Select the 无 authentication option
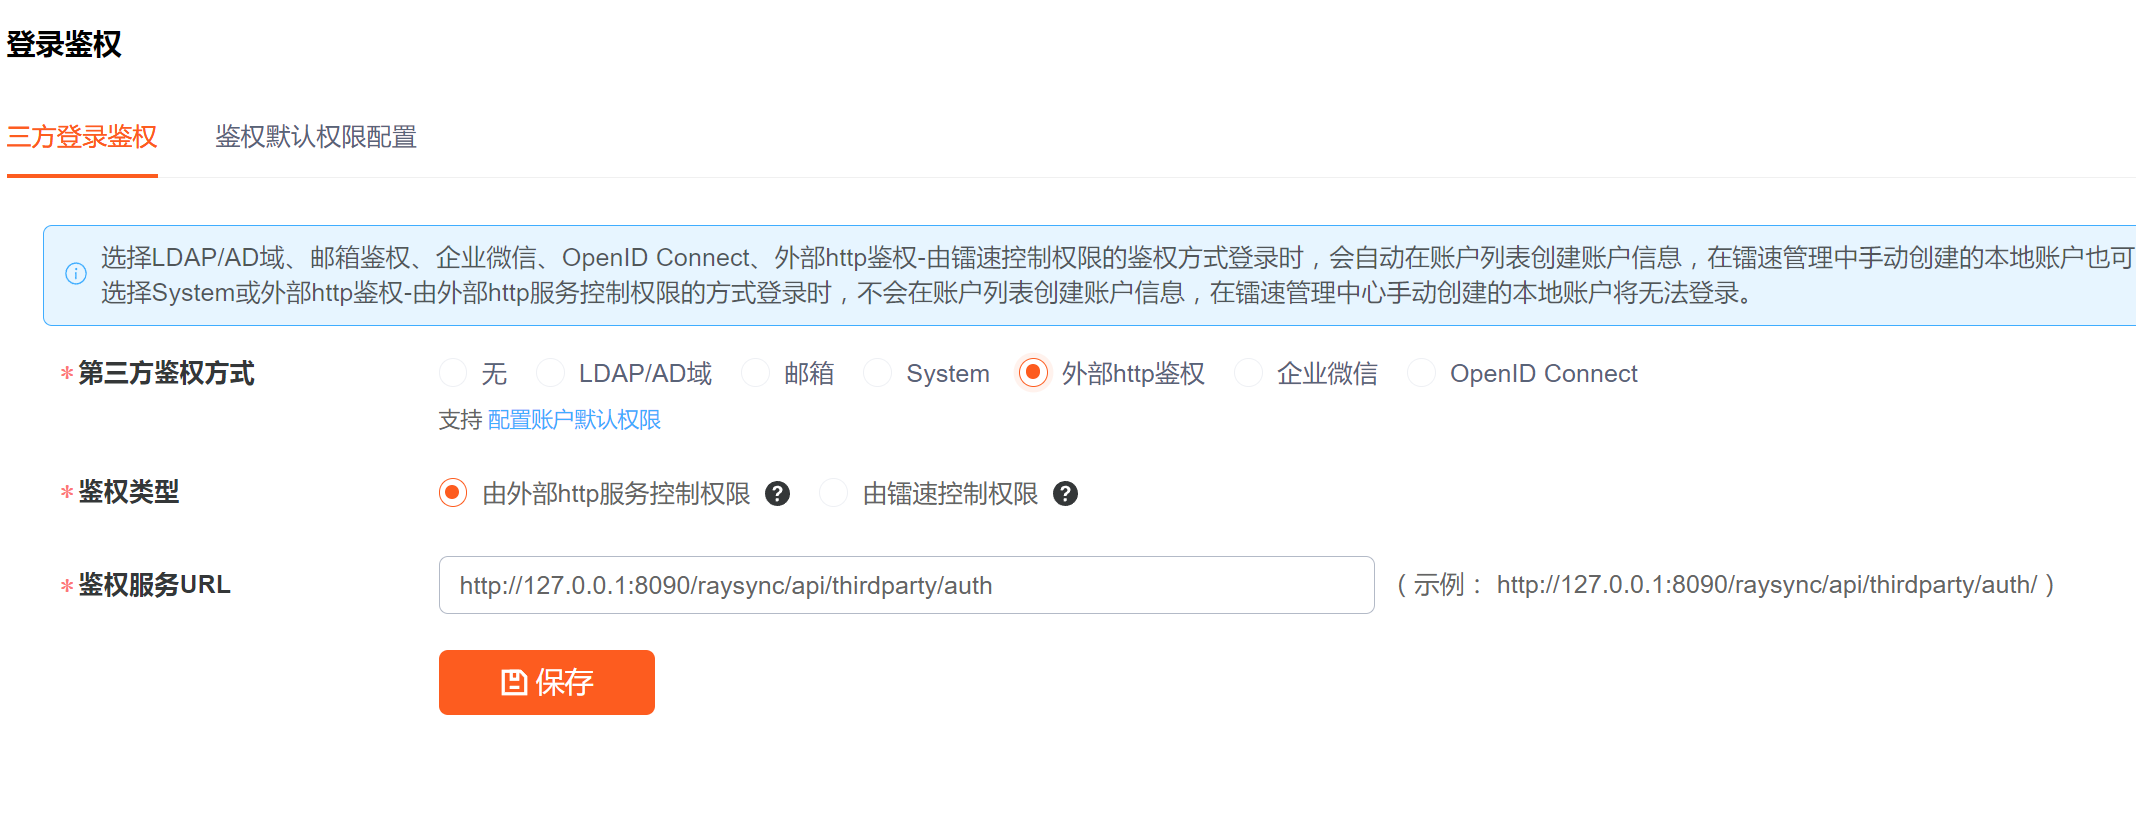Viewport: 2136px width, 819px height. [453, 374]
